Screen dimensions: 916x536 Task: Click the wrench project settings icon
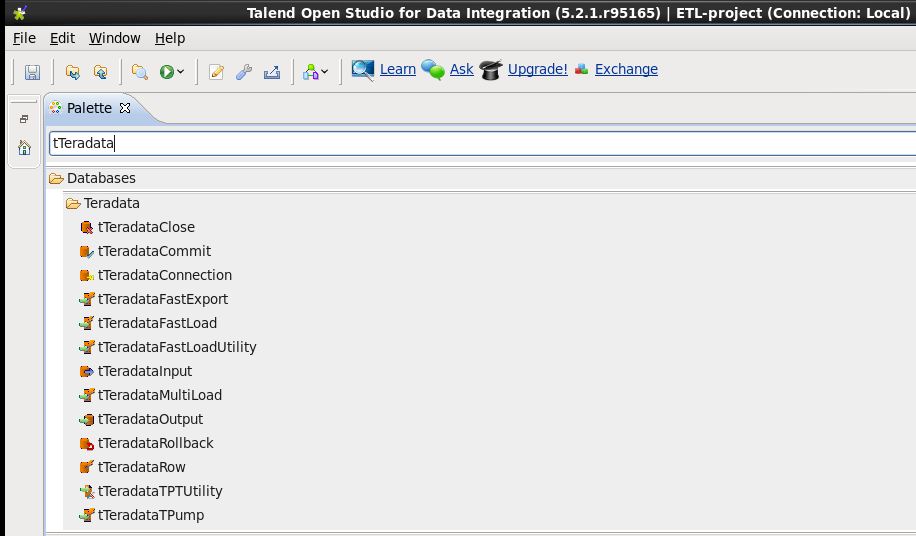(x=244, y=72)
